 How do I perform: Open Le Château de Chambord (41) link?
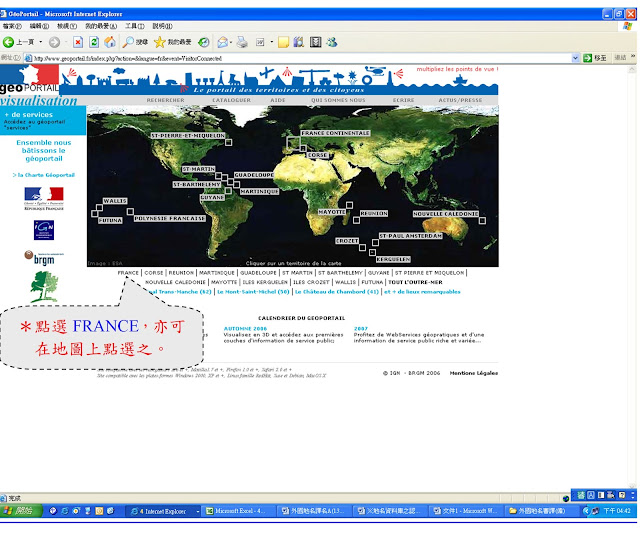point(337,292)
